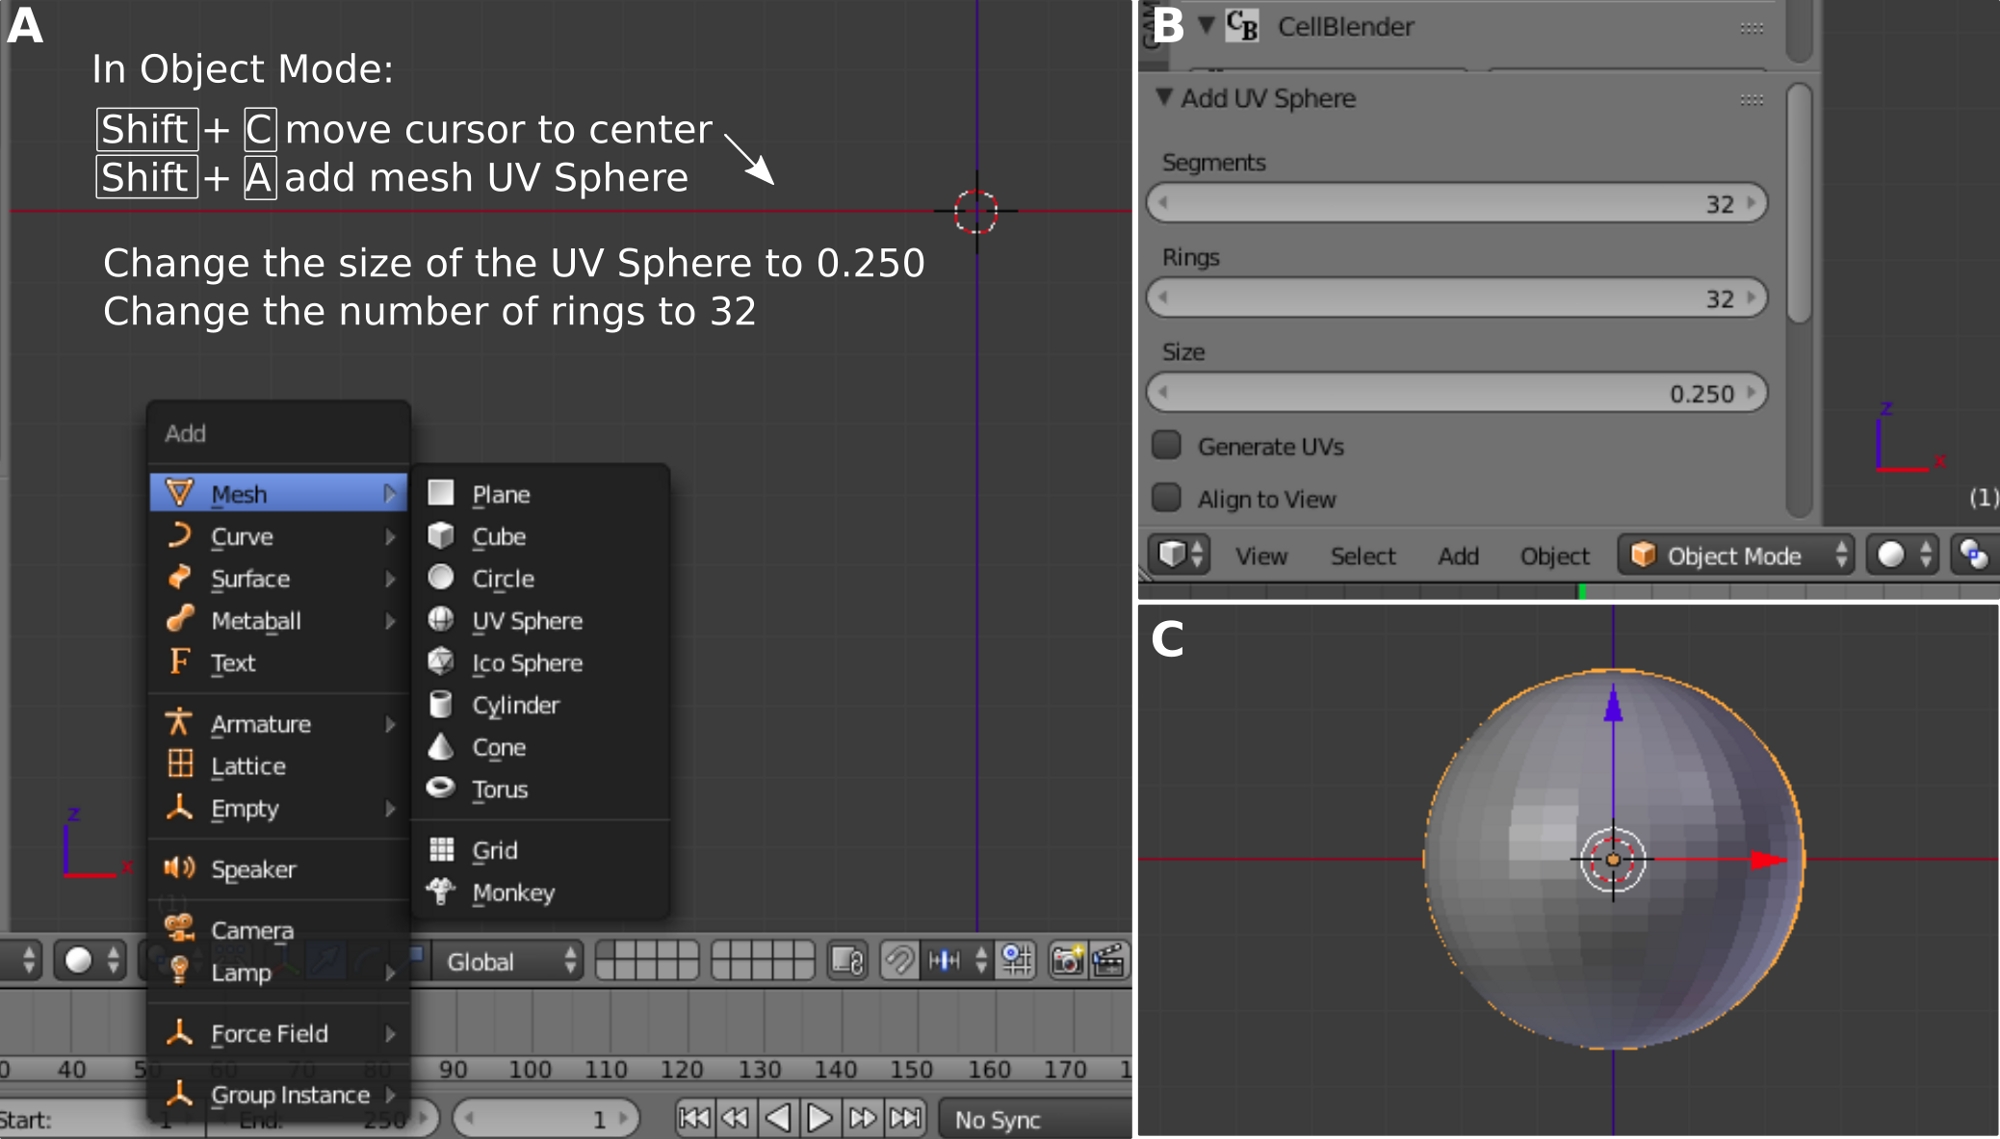Collapse the Add UV Sphere panel

[1164, 98]
